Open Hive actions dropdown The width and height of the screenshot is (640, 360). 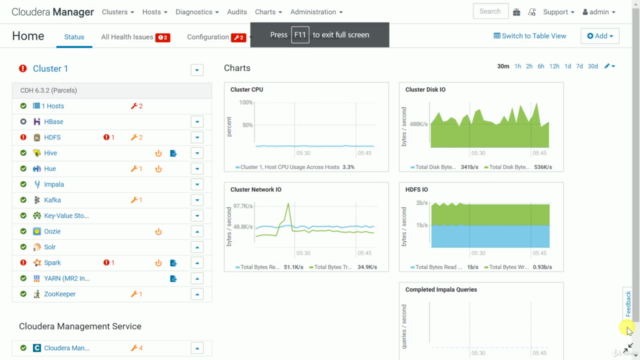pos(197,153)
